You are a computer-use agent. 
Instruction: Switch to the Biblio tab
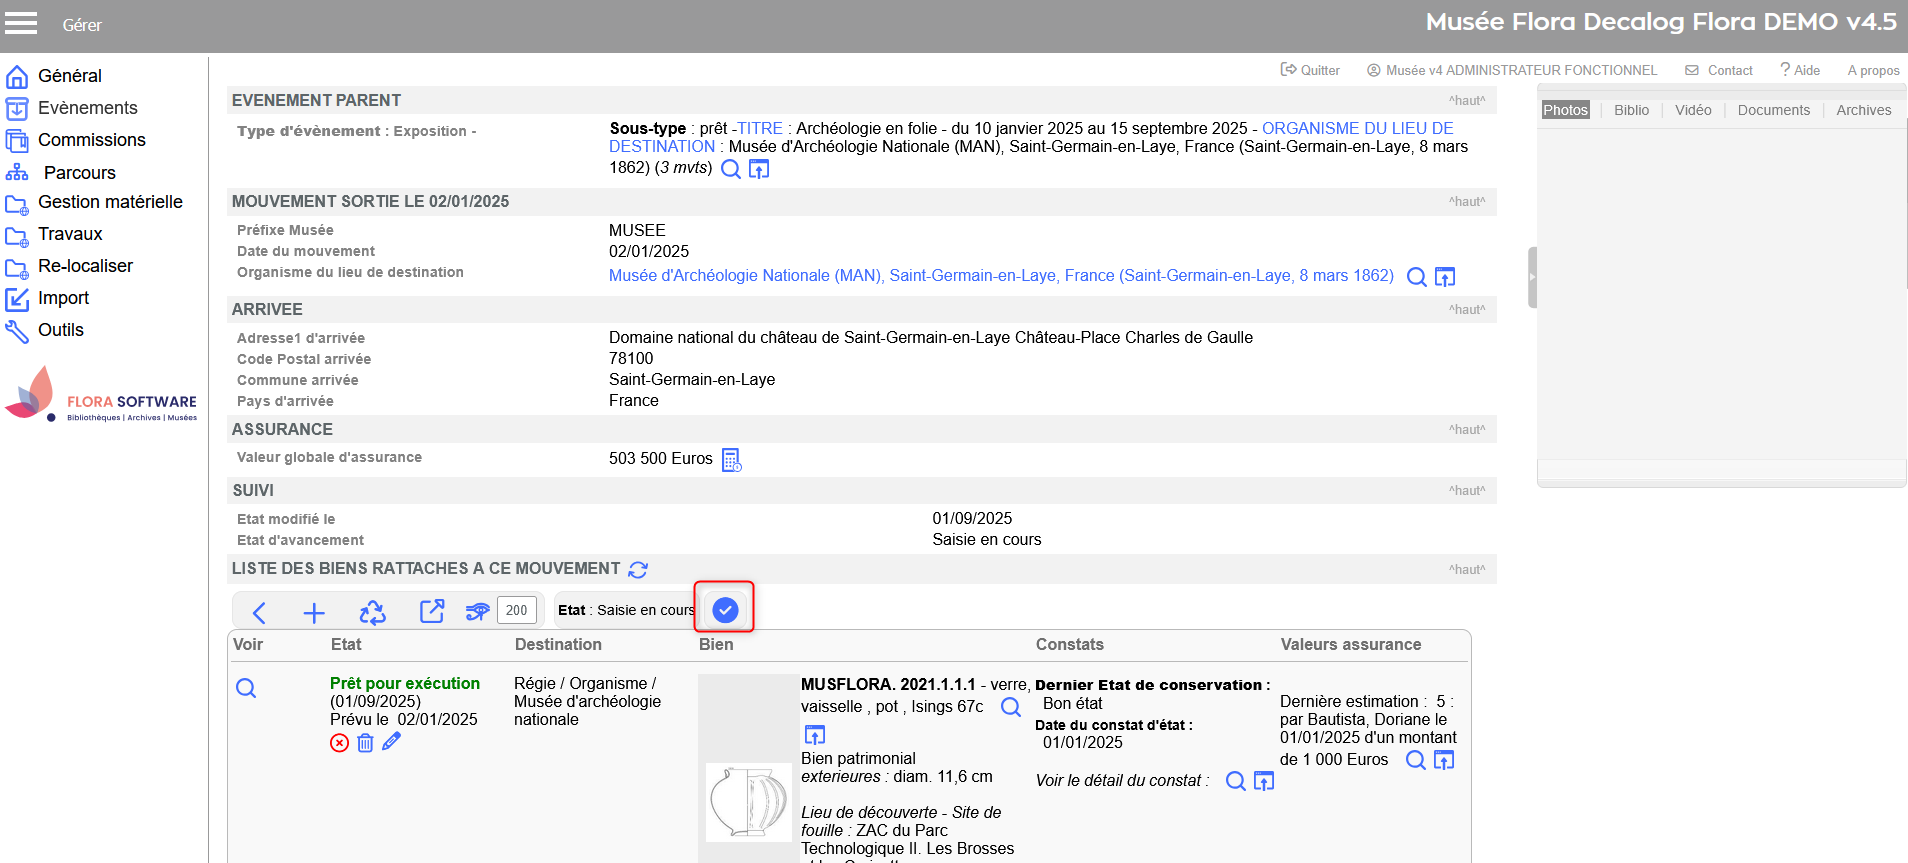[1631, 110]
